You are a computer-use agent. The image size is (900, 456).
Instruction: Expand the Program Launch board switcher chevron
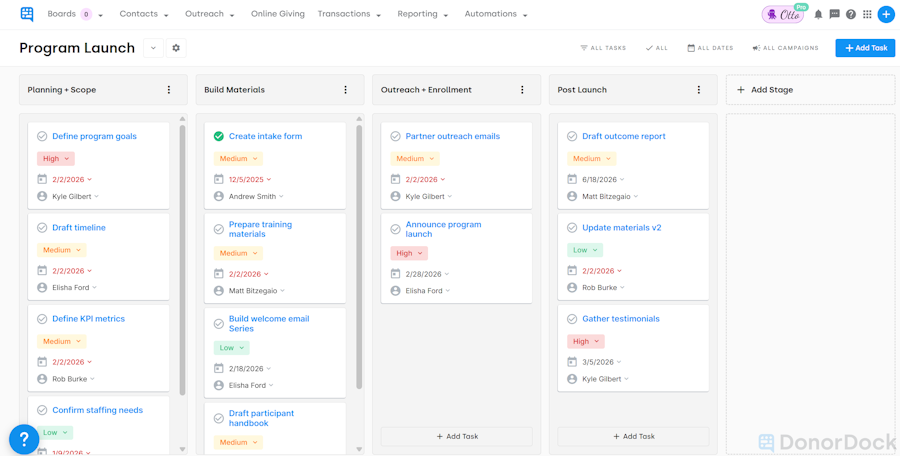click(153, 48)
